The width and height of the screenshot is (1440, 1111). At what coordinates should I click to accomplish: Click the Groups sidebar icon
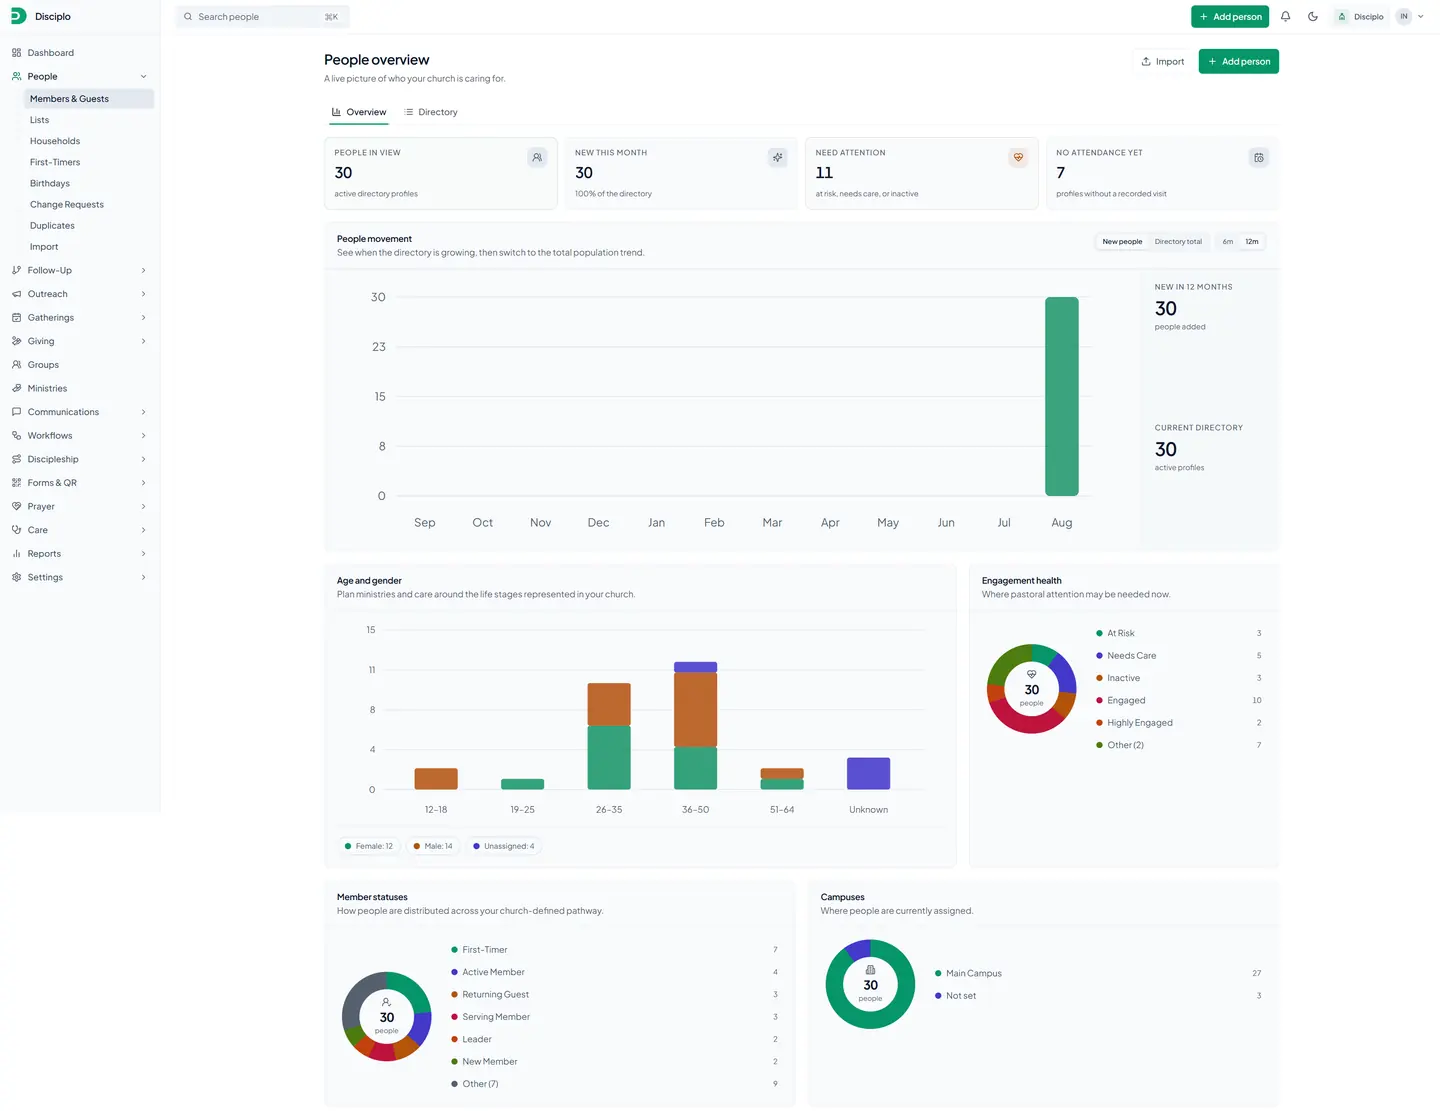click(x=16, y=365)
